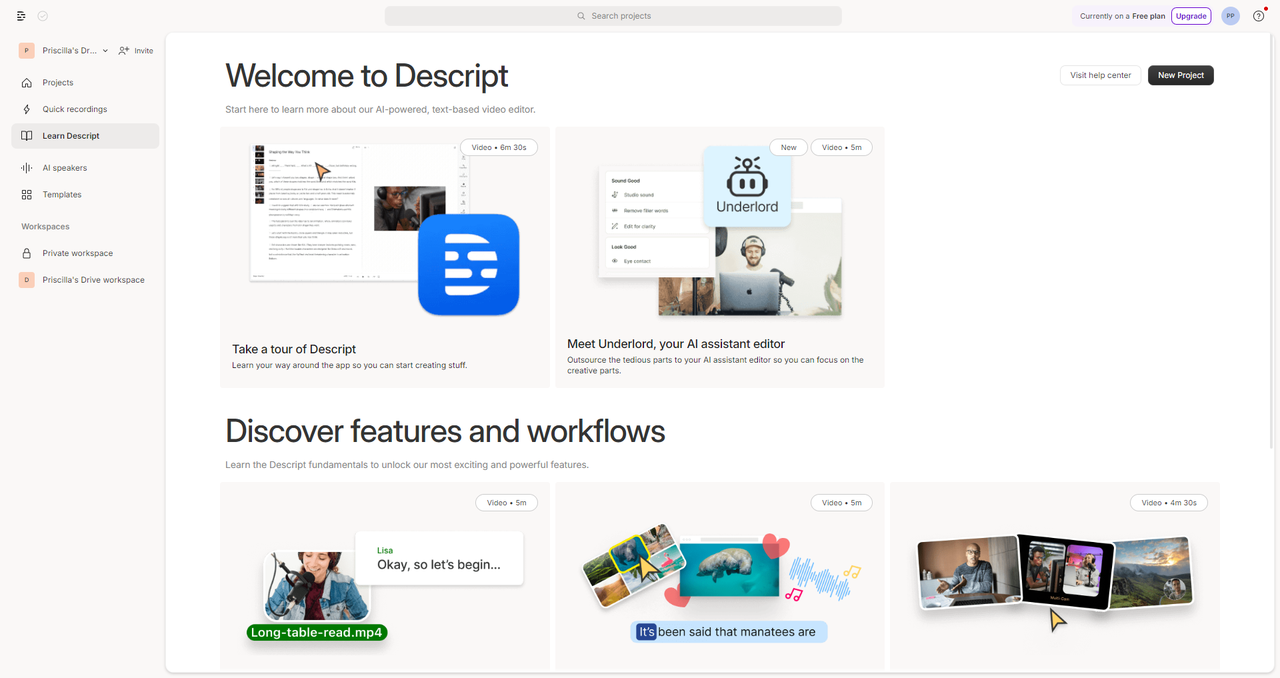Click 'Take a tour of Descript' title

coord(294,349)
